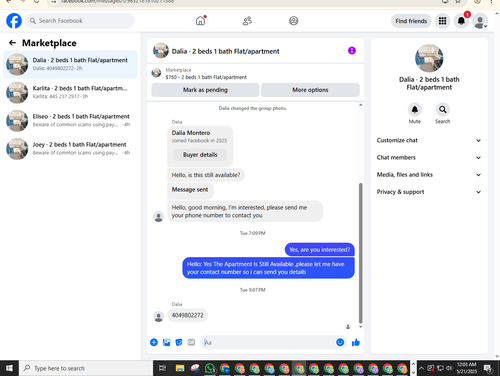This screenshot has height=376, width=500.
Task: Click the Find friends button
Action: pos(411,21)
